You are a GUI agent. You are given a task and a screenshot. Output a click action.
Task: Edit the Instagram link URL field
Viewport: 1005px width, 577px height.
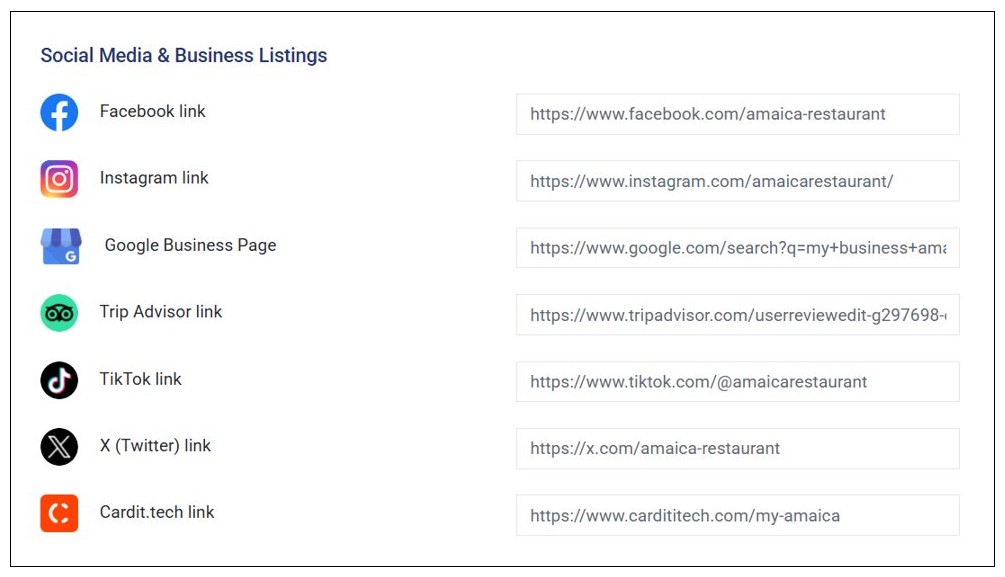[737, 181]
